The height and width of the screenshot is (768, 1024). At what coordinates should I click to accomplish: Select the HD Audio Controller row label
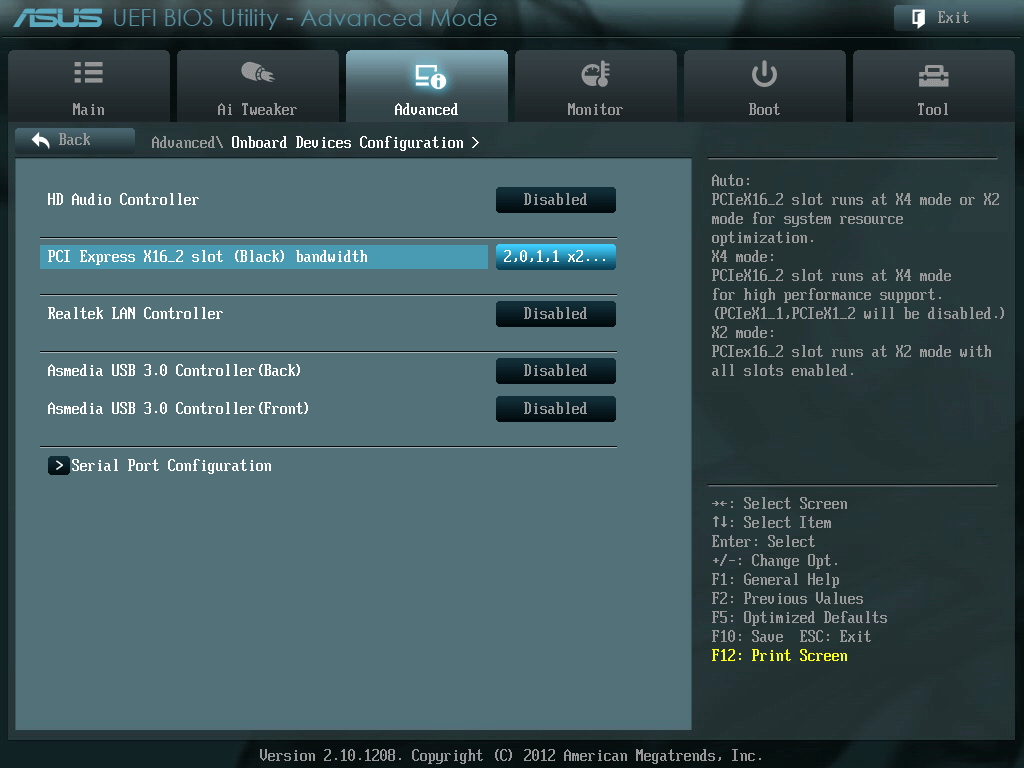click(123, 200)
